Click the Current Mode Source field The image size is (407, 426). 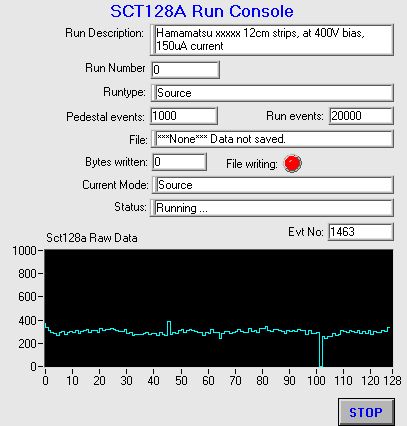(273, 185)
